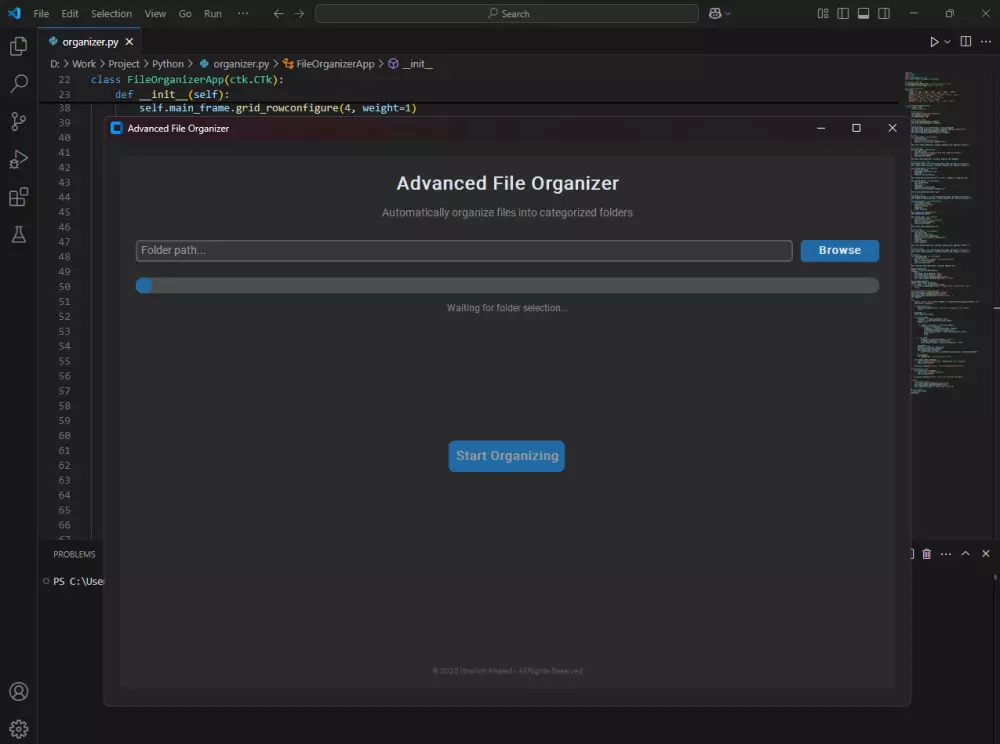Click the Browse button
The width and height of the screenshot is (1000, 744).
click(839, 250)
